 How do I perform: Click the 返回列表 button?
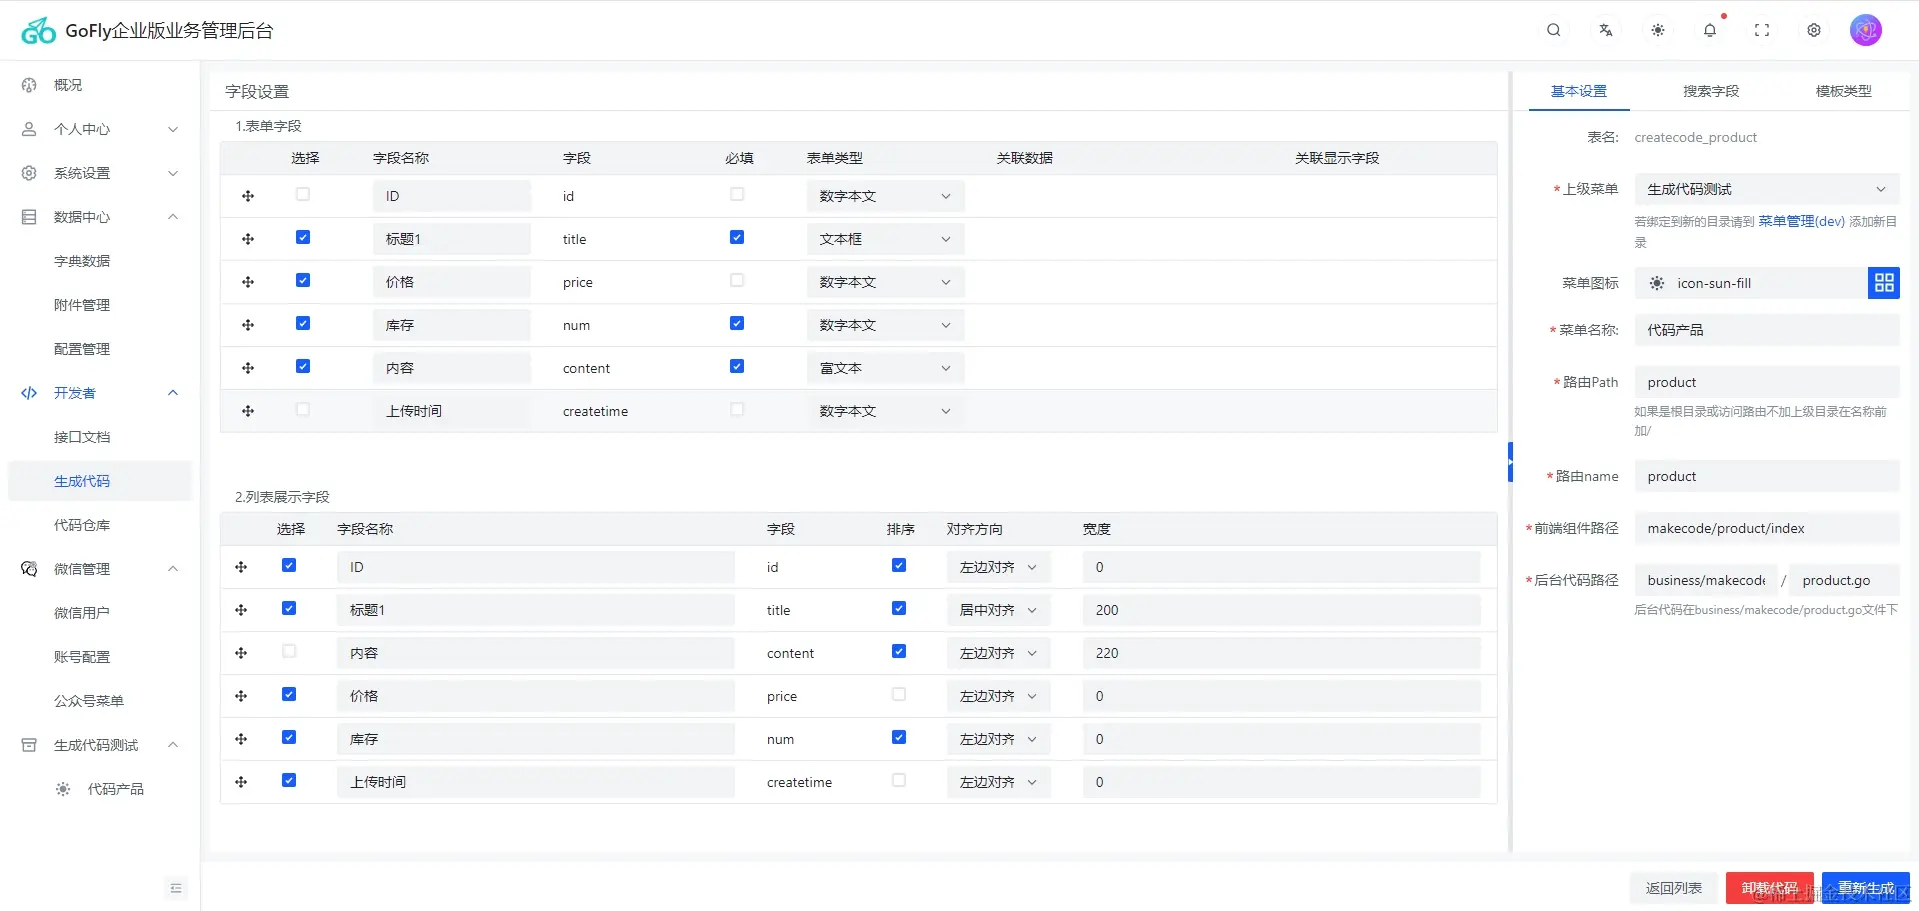click(x=1674, y=888)
